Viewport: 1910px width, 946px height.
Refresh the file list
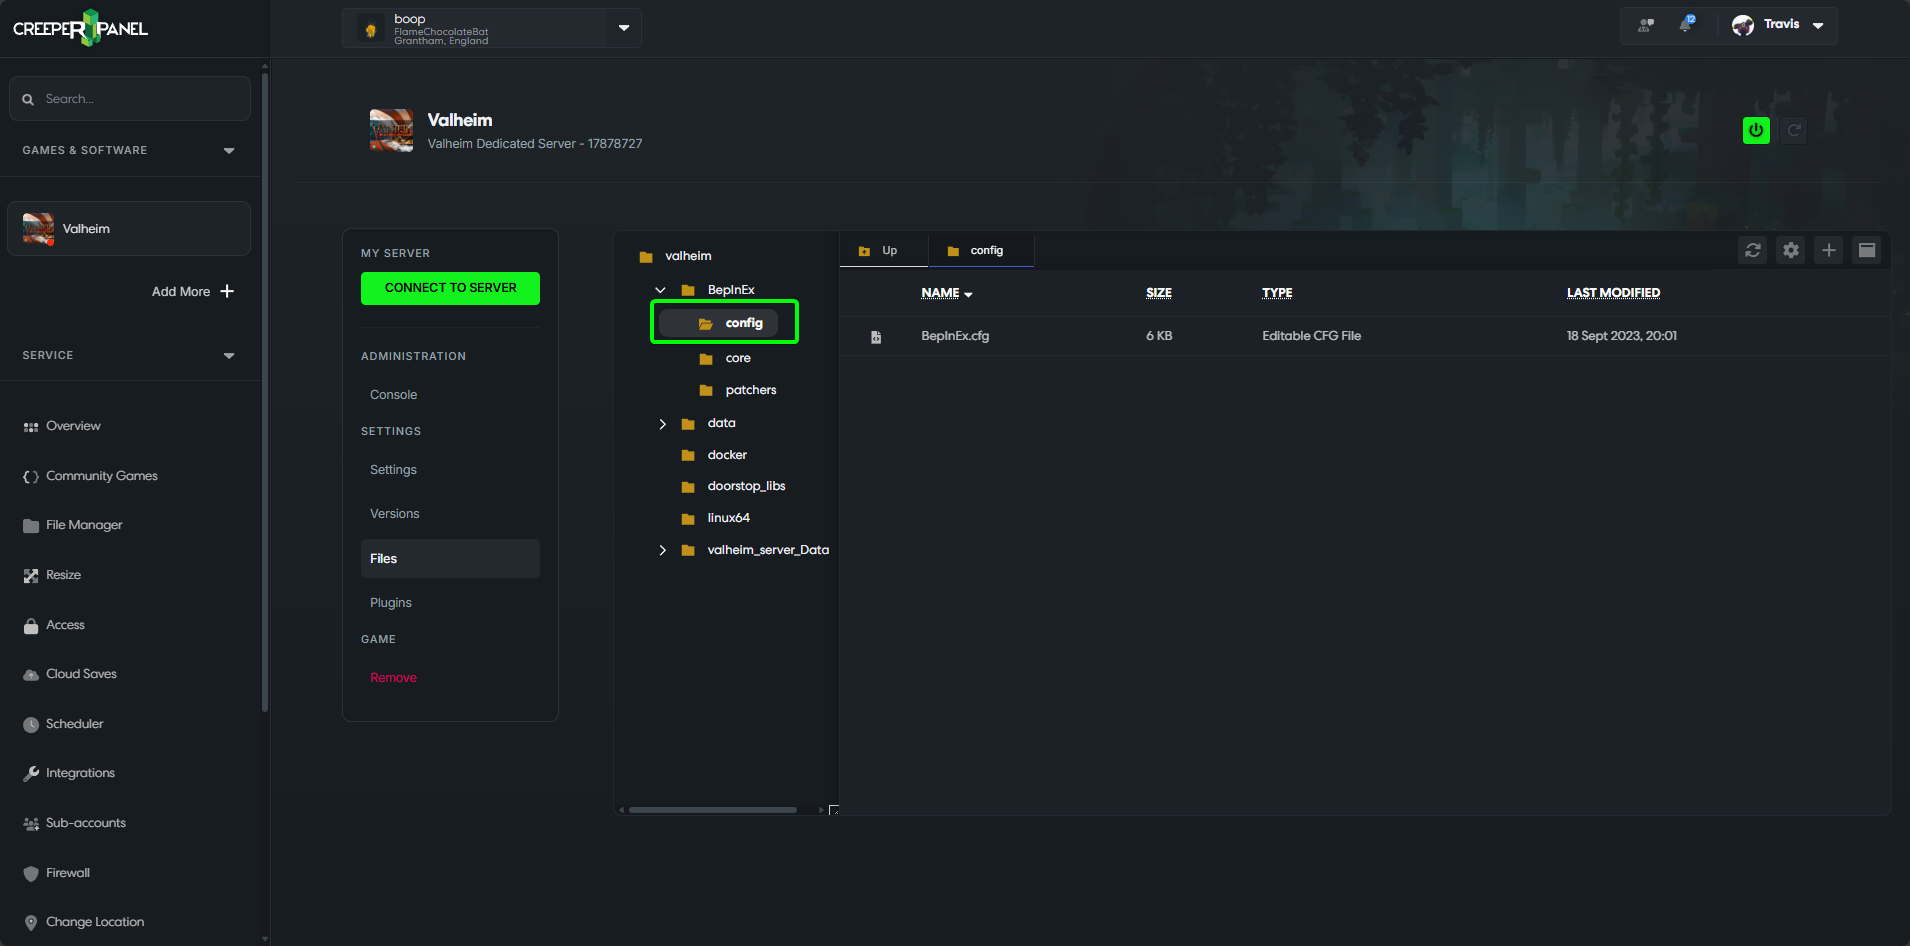1753,250
